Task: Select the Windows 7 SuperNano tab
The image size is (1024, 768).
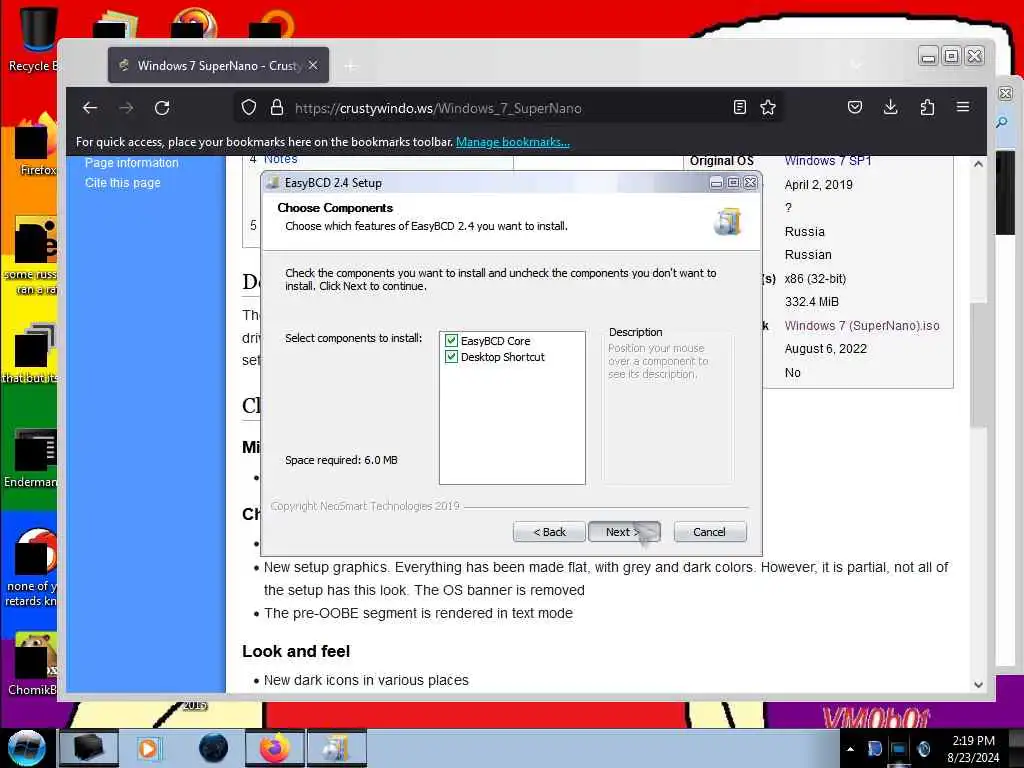Action: click(x=218, y=65)
